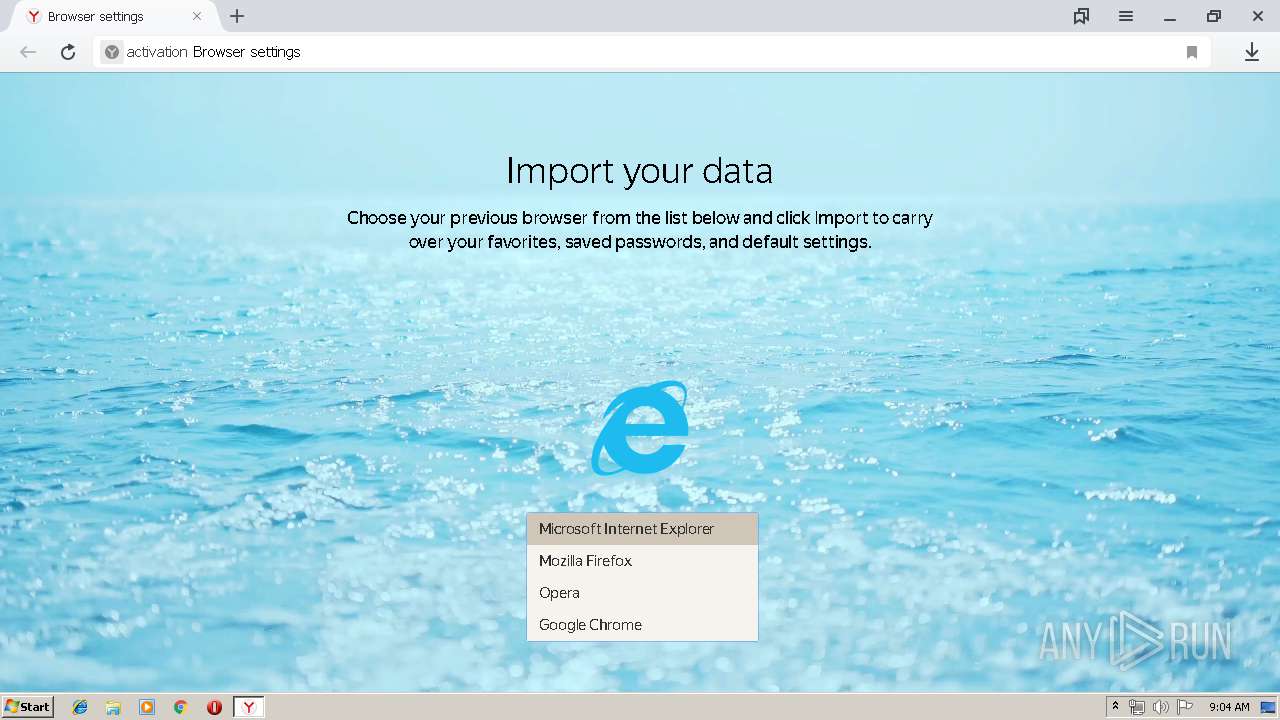Open the Yandex Browser hamburger menu
The image size is (1280, 720).
(1126, 16)
